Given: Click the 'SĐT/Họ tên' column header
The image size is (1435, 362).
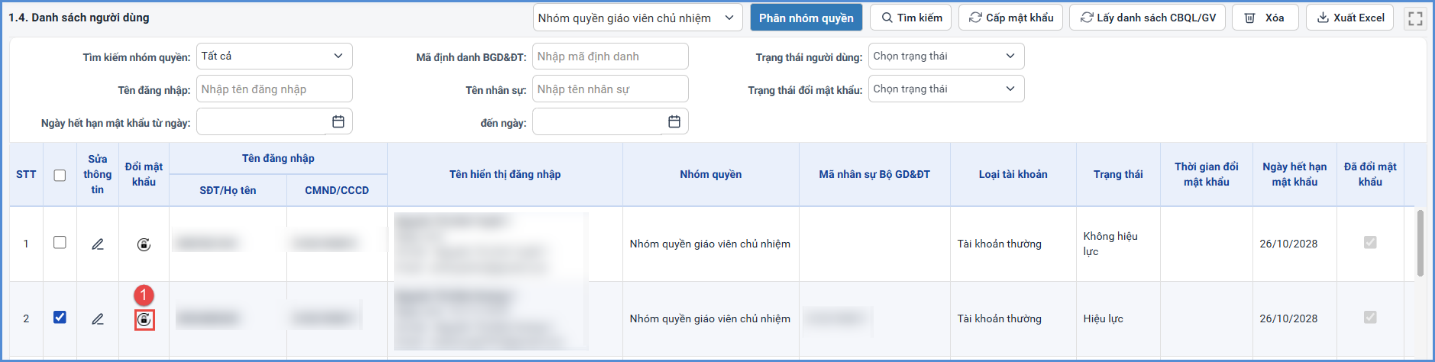Looking at the screenshot, I should click(228, 190).
